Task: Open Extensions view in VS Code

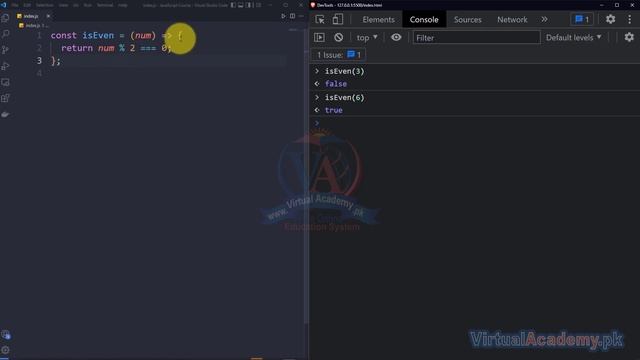Action: pos(5,98)
